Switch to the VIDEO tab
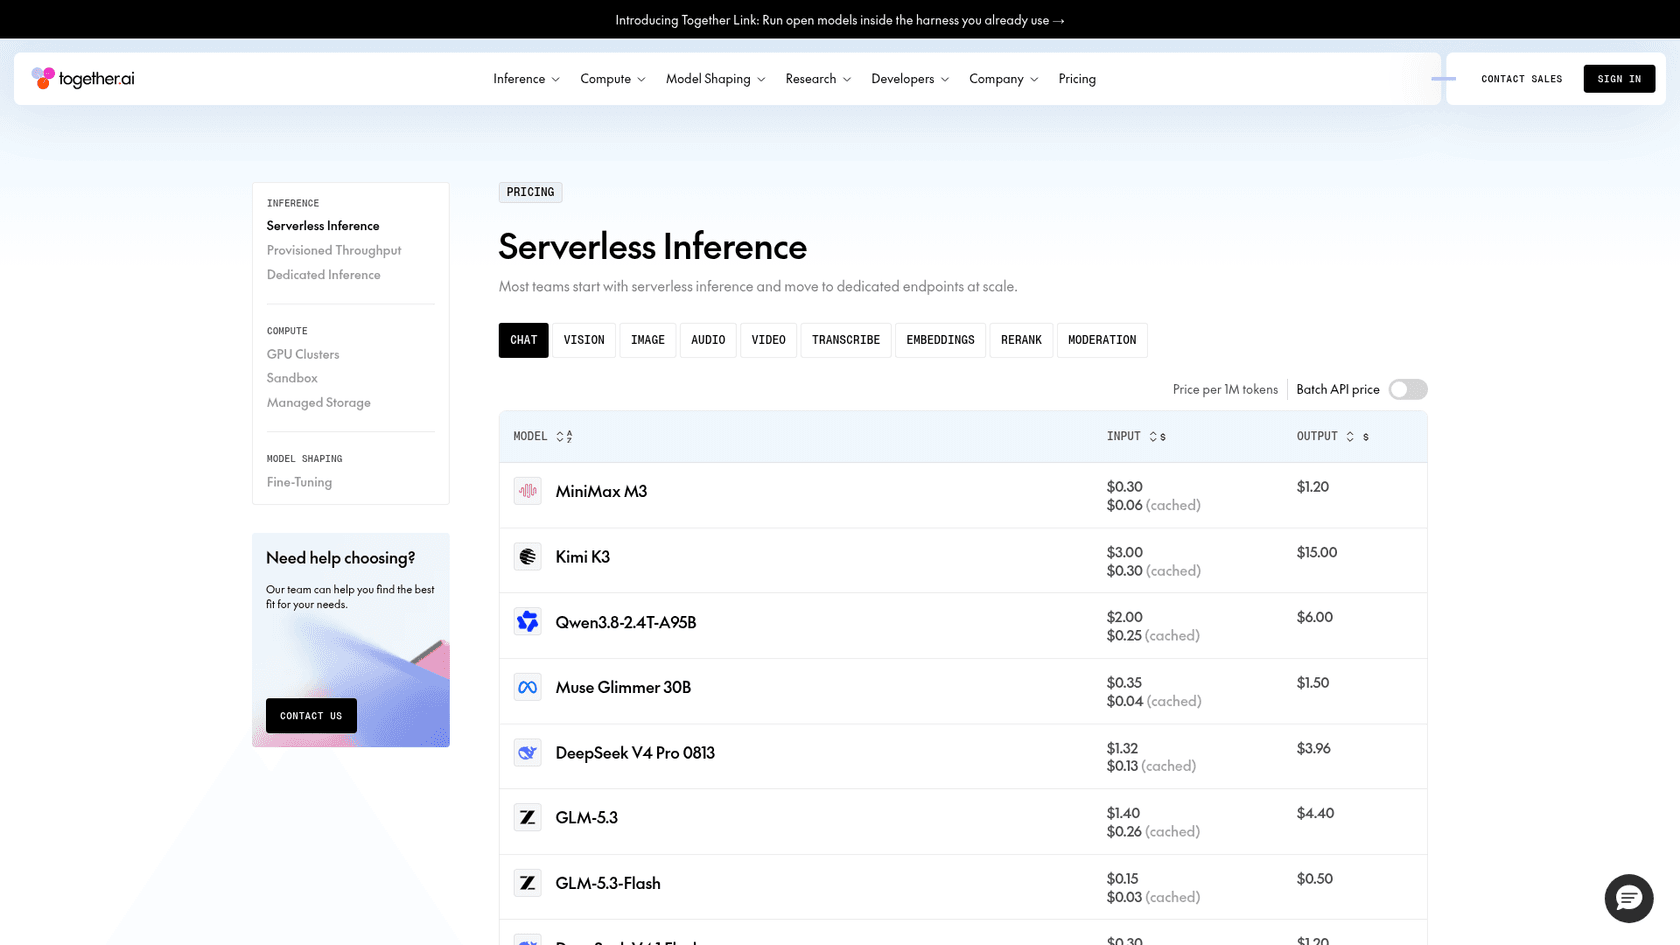 point(768,340)
